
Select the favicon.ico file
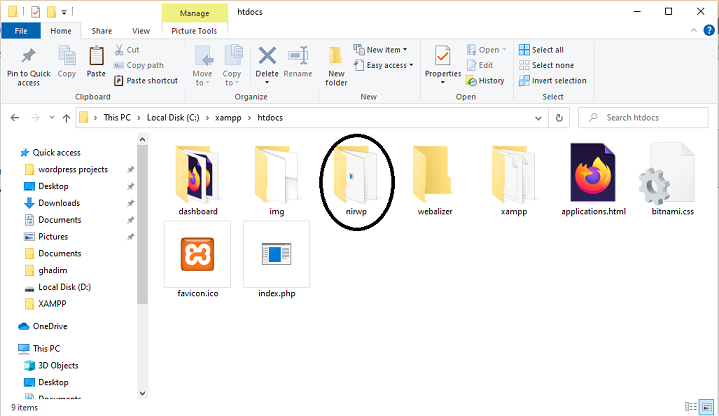[198, 260]
